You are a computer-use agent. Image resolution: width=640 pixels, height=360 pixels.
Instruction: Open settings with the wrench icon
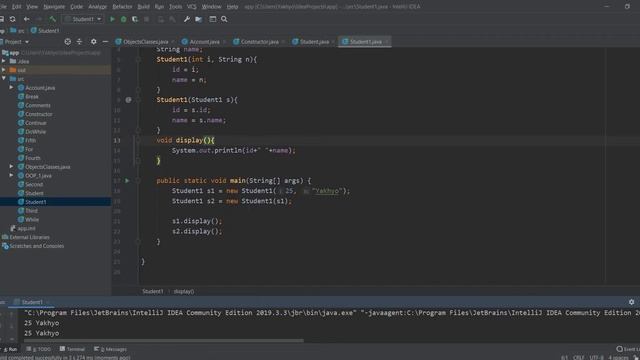click(x=187, y=19)
